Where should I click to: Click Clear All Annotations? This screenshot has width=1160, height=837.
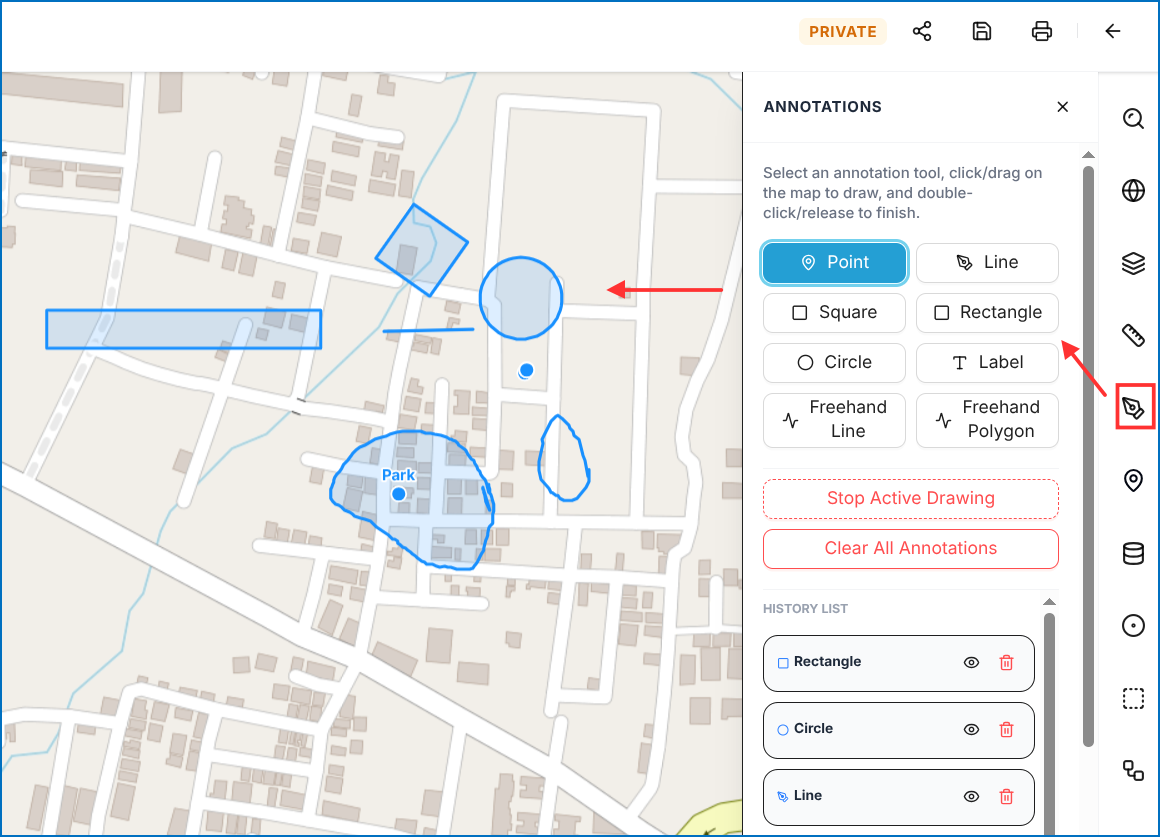coord(911,549)
